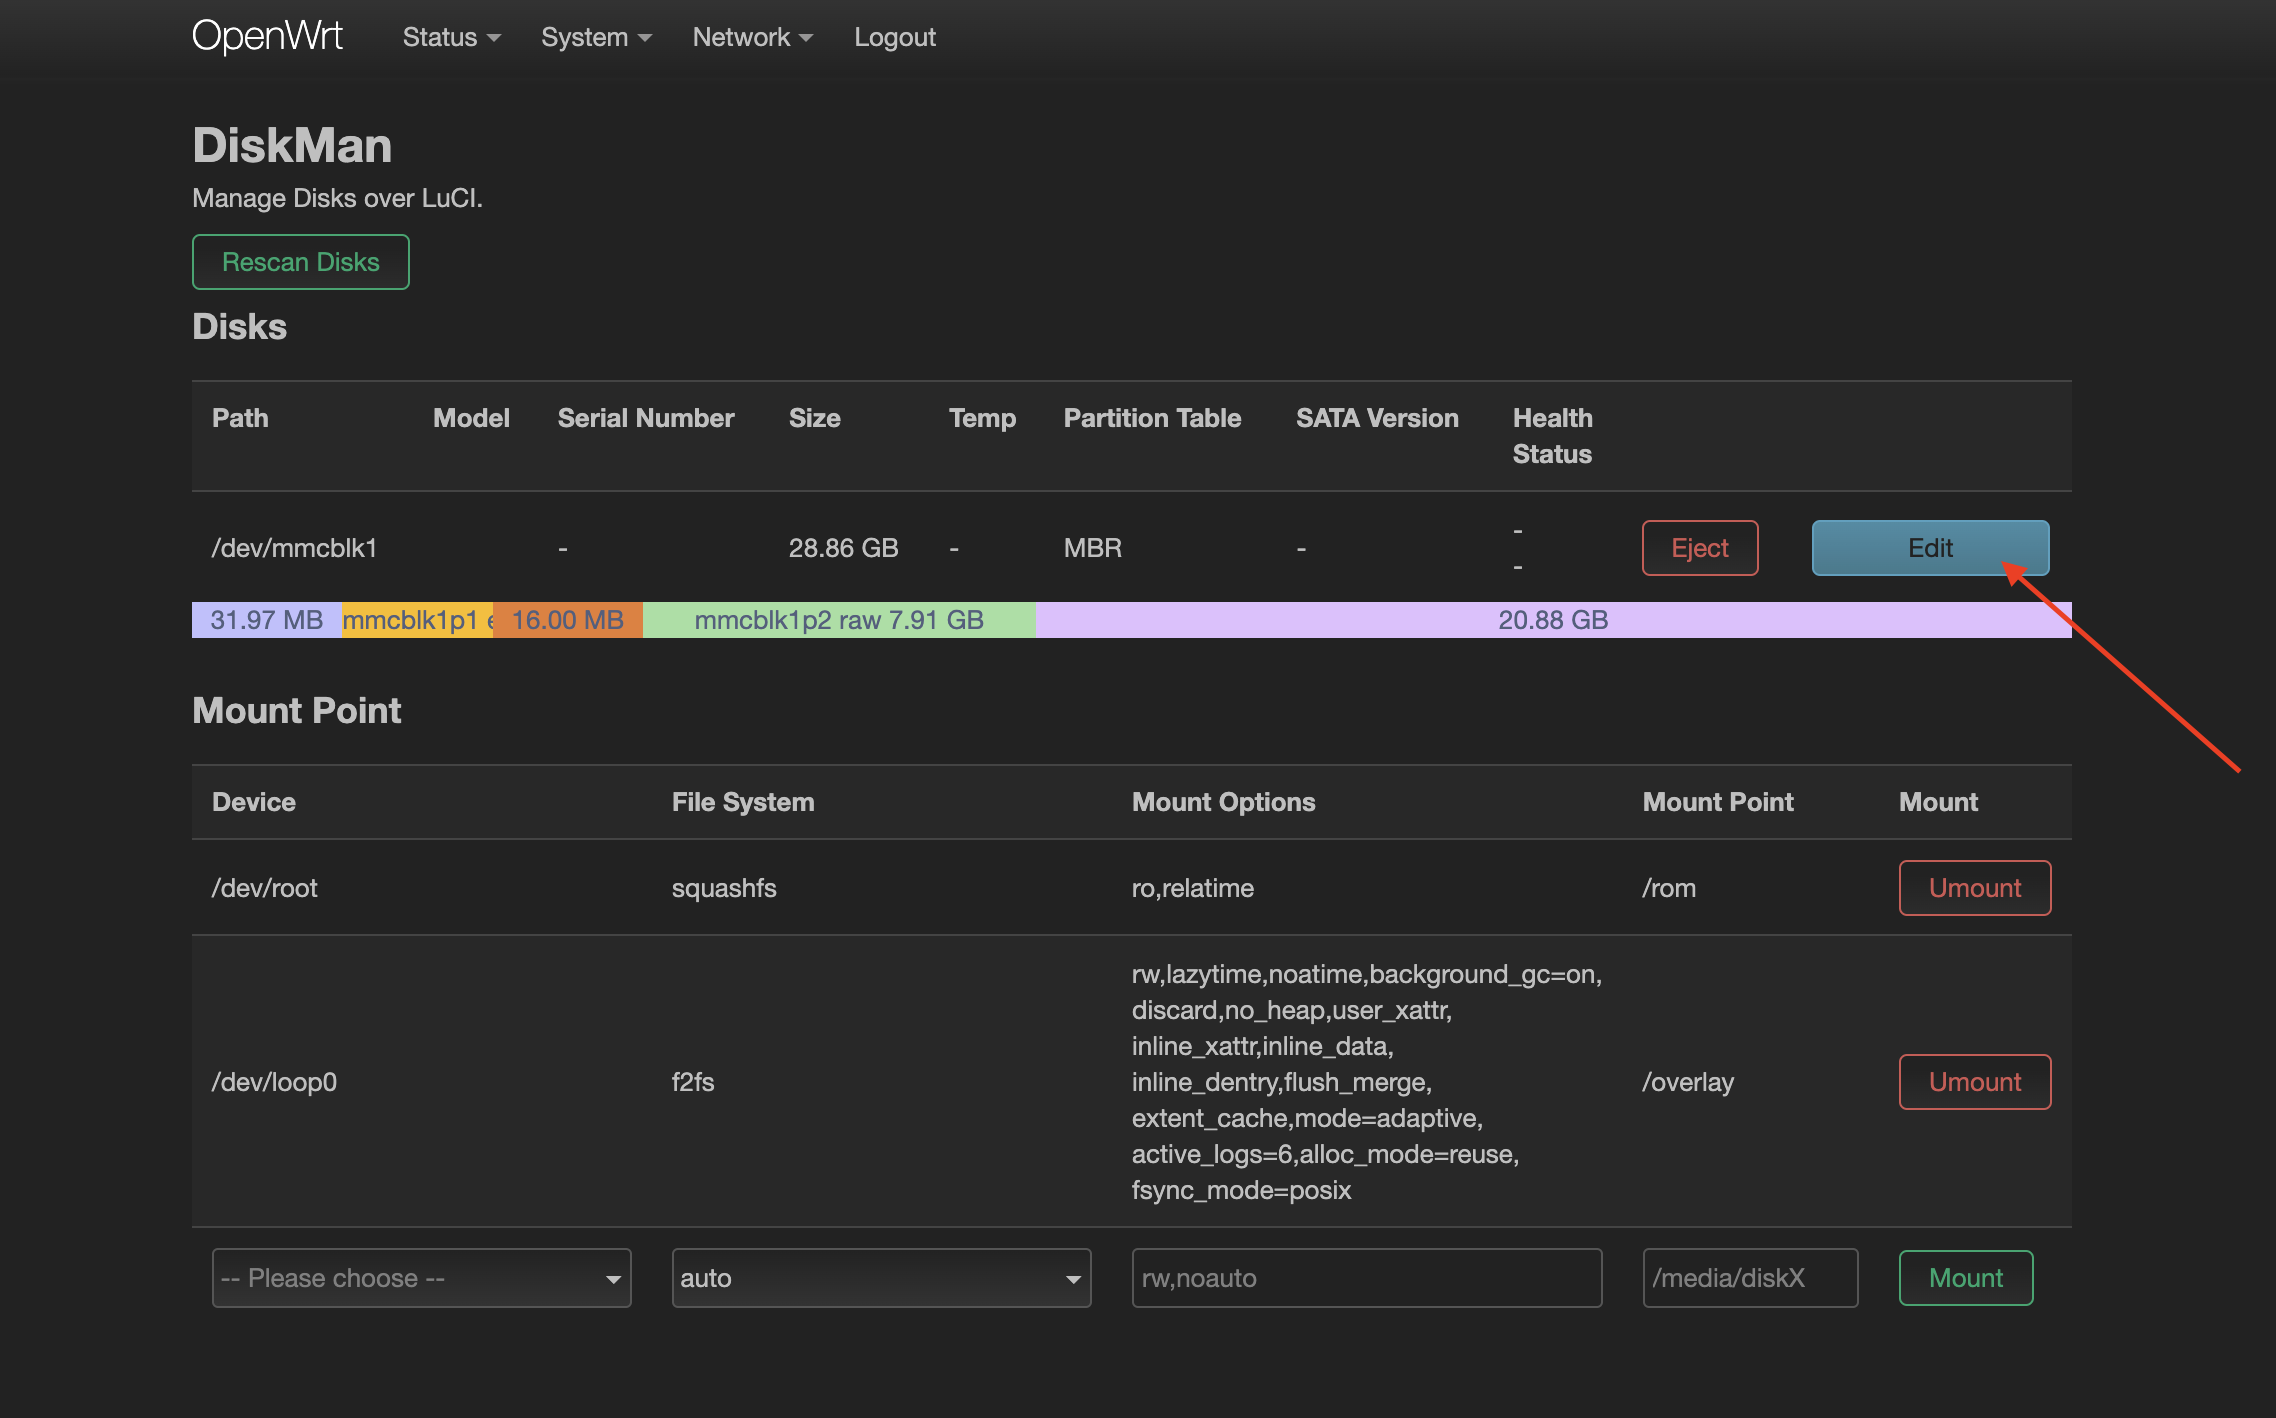This screenshot has width=2276, height=1418.
Task: Click the /dev/root device cell
Action: pyautogui.click(x=264, y=888)
